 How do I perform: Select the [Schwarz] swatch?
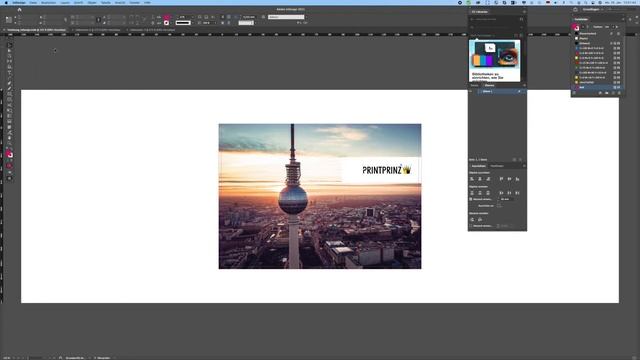click(597, 43)
